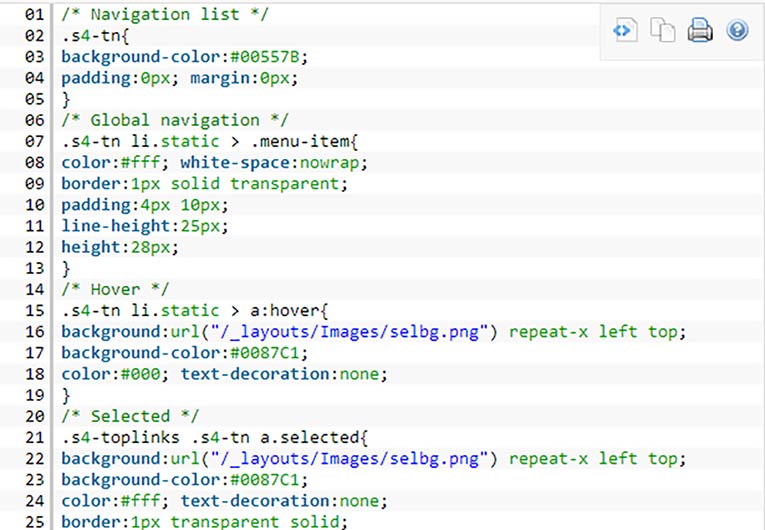Print the code snippet
Image resolution: width=765 pixels, height=530 pixels.
pos(700,30)
